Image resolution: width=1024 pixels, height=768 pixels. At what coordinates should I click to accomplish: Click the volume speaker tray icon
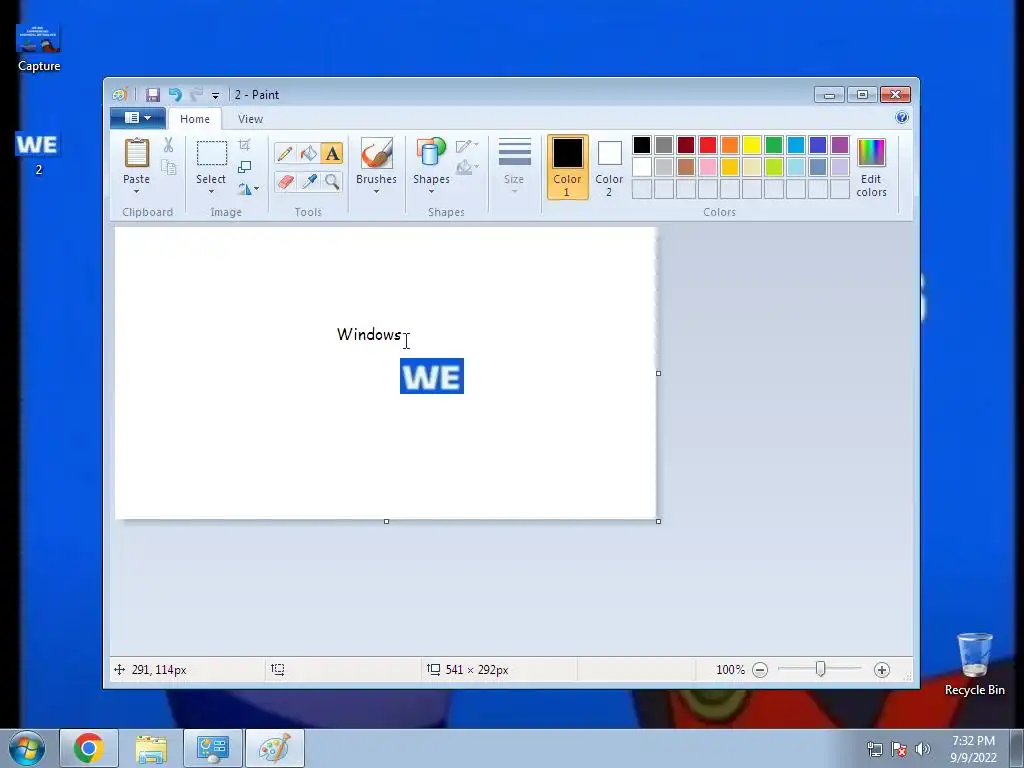point(922,749)
